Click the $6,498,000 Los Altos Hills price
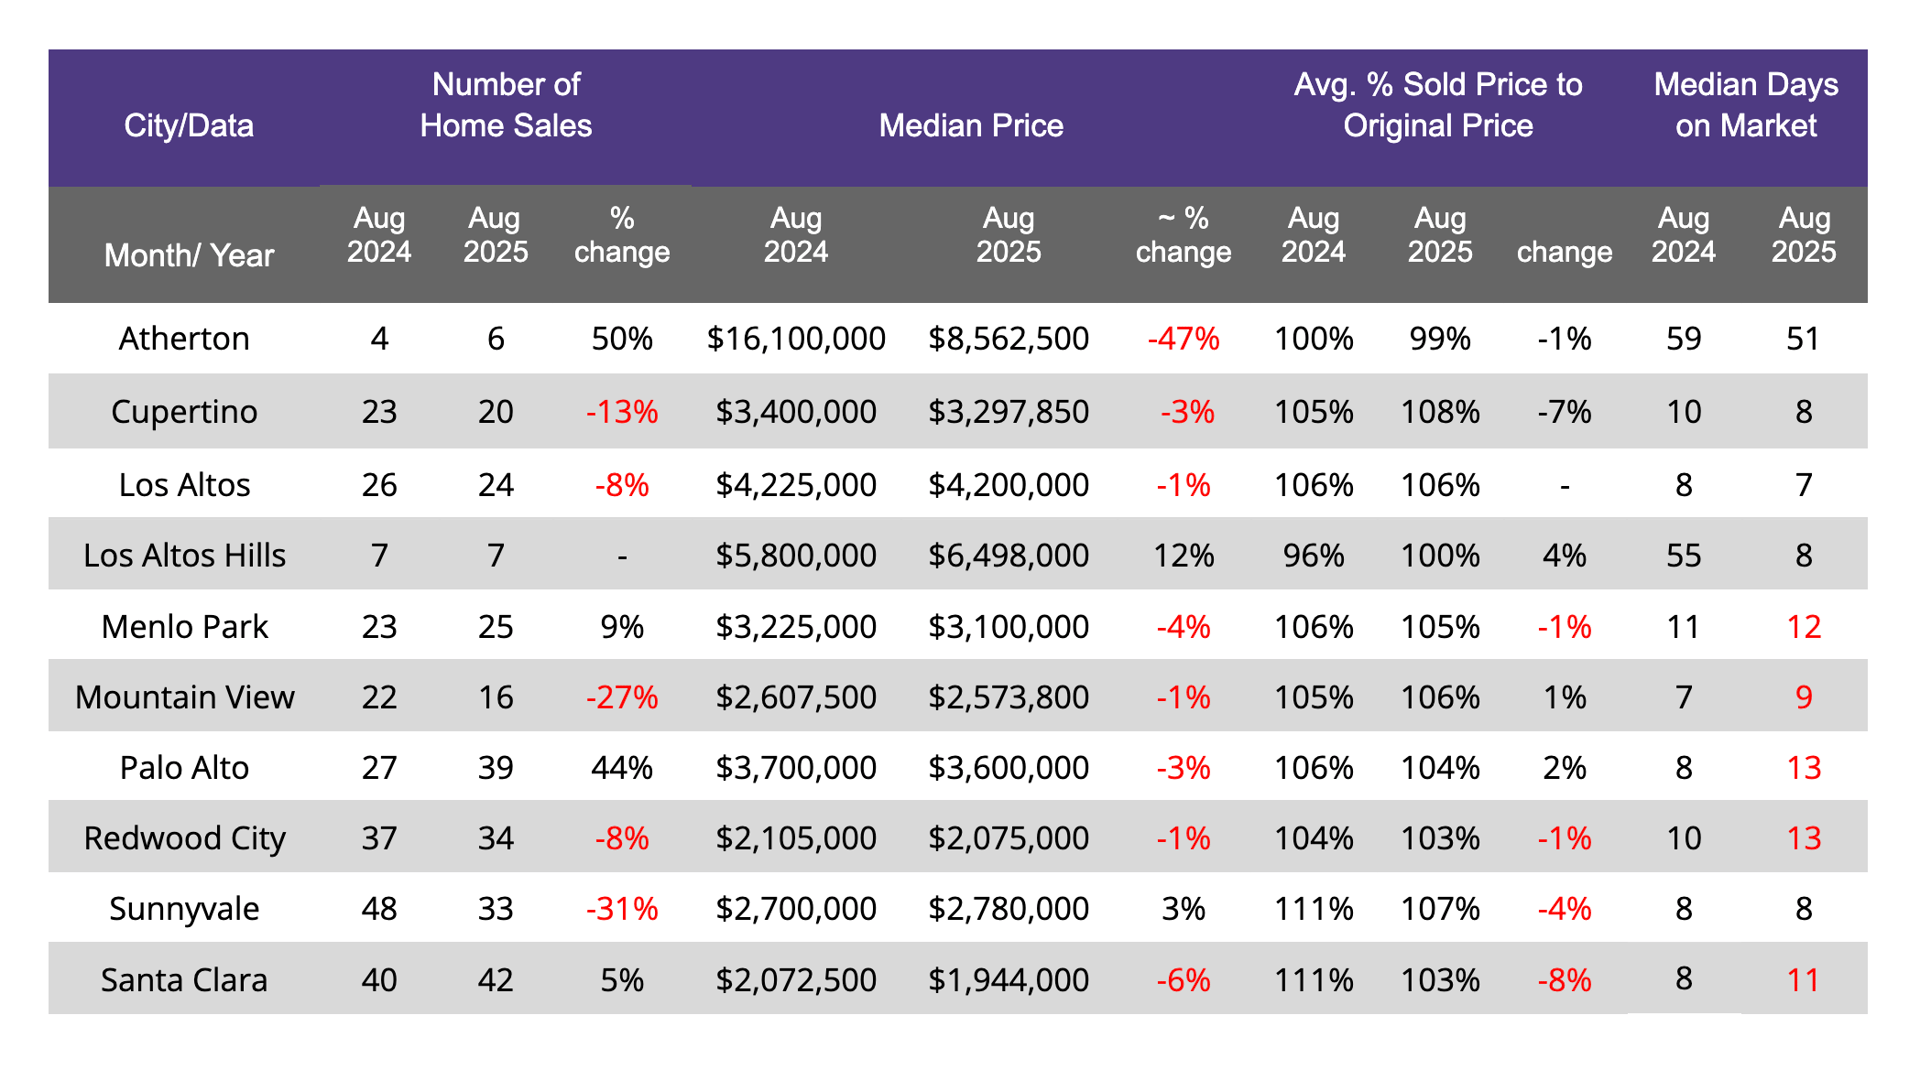The height and width of the screenshot is (1091, 1920). point(1008,555)
